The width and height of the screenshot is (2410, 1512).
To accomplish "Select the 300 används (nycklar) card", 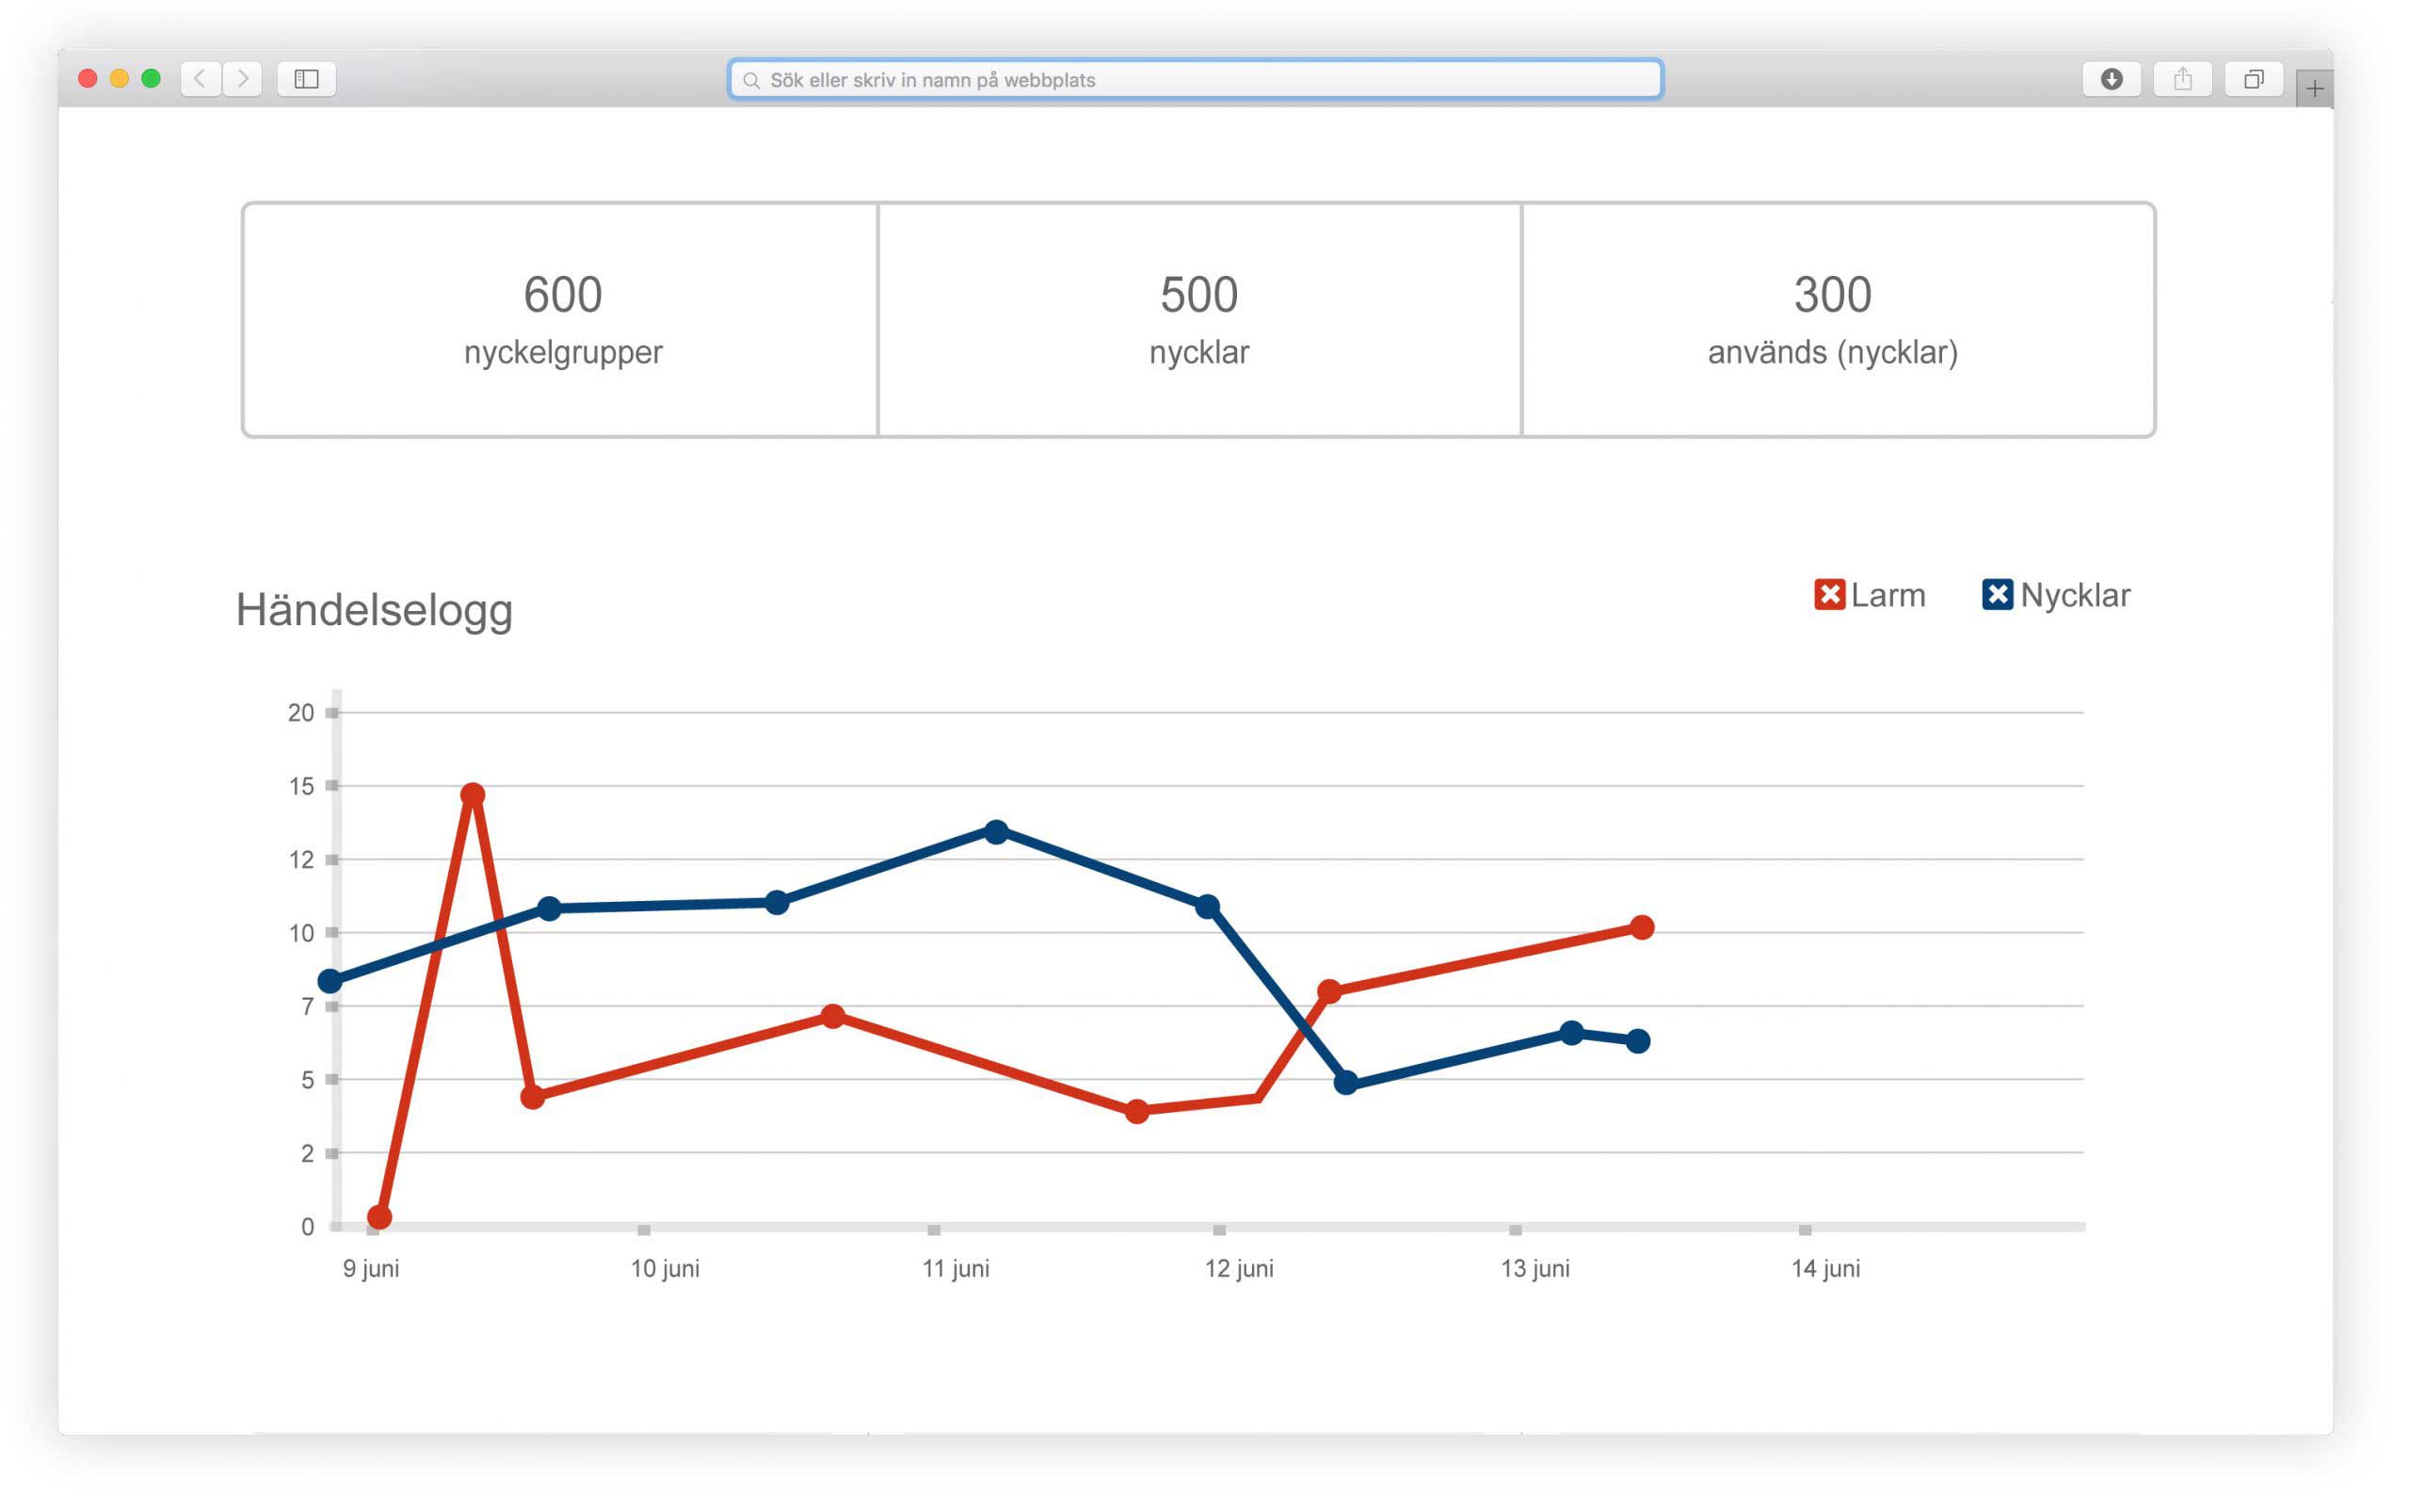I will click(1832, 320).
